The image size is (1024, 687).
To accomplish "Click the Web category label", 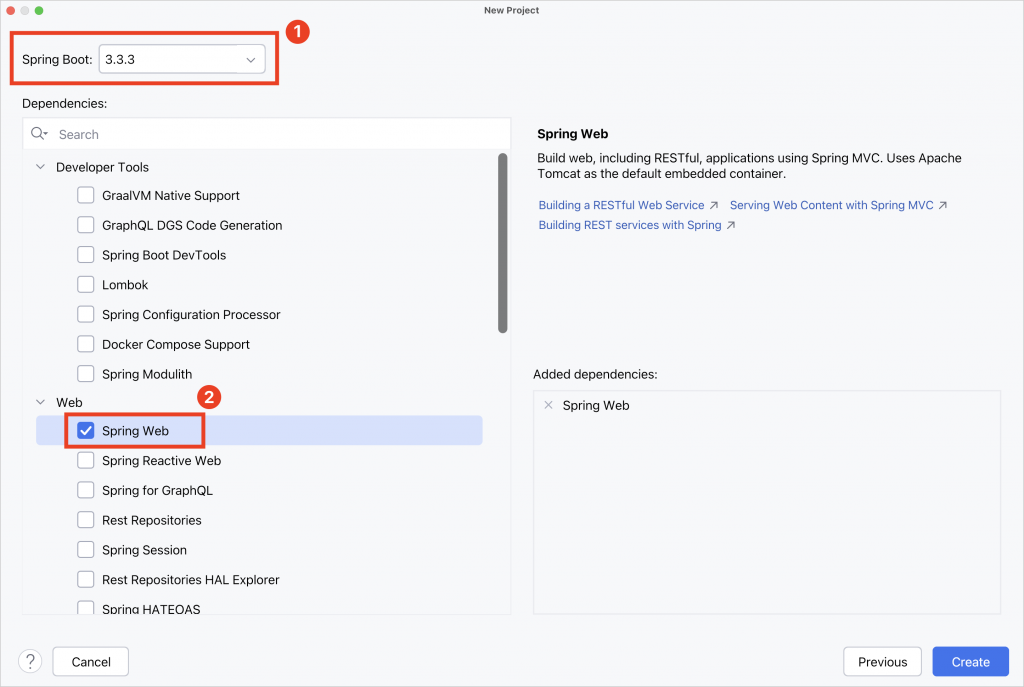I will click(x=69, y=402).
